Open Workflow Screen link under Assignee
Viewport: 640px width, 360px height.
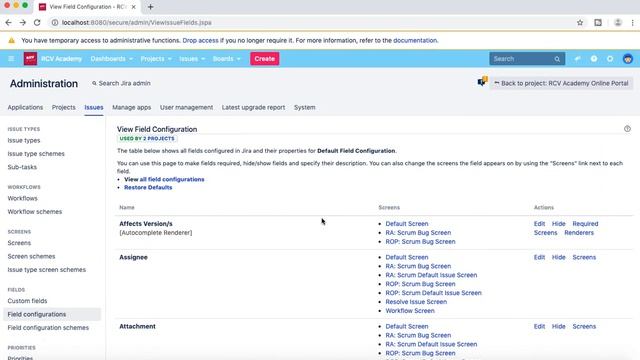coord(410,311)
